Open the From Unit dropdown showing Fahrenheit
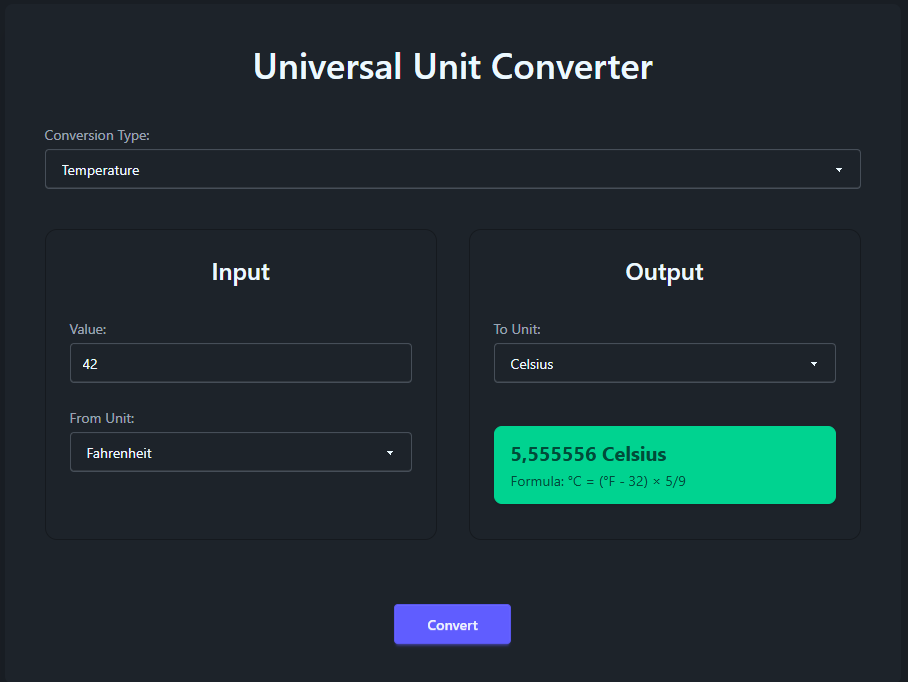 point(240,452)
